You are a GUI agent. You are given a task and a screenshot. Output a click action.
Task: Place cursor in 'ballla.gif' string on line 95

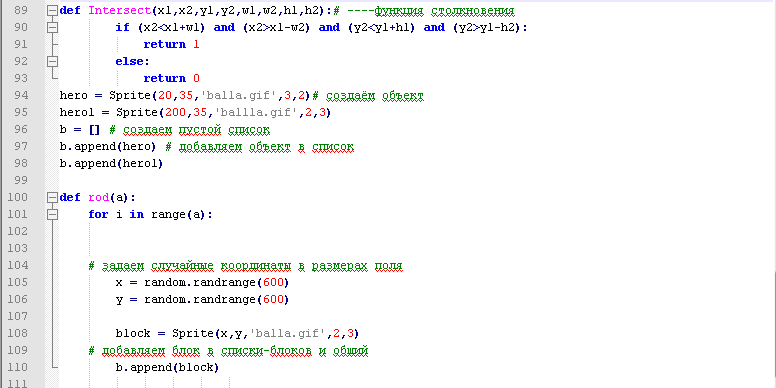256,113
